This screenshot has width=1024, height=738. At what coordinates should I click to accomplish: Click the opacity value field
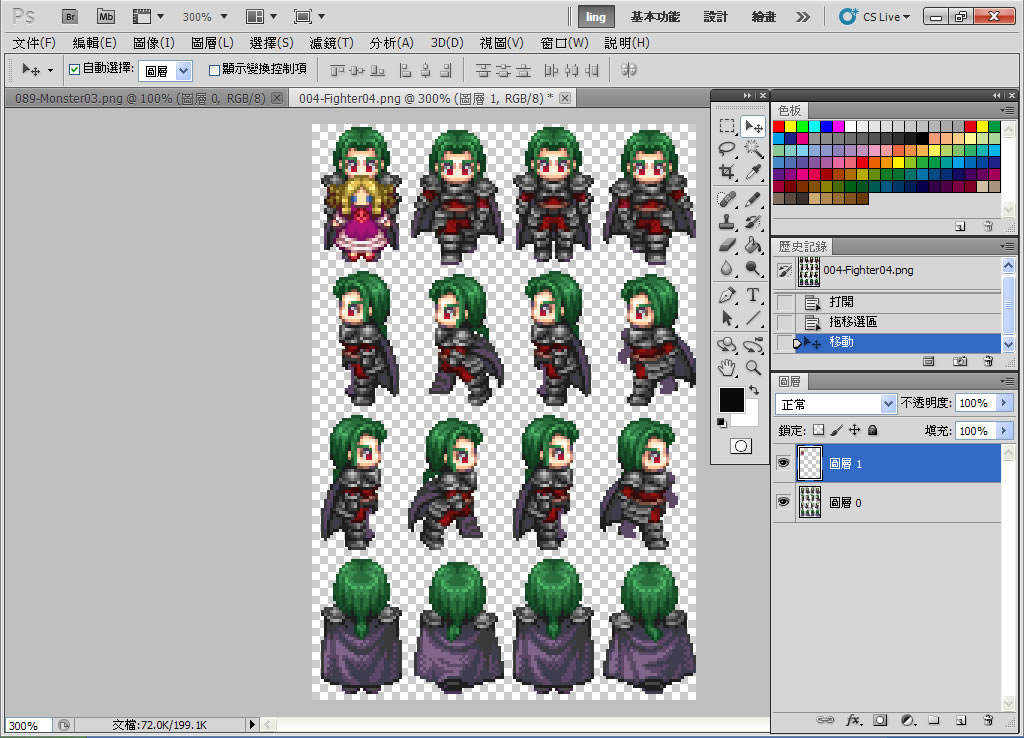pyautogui.click(x=976, y=403)
